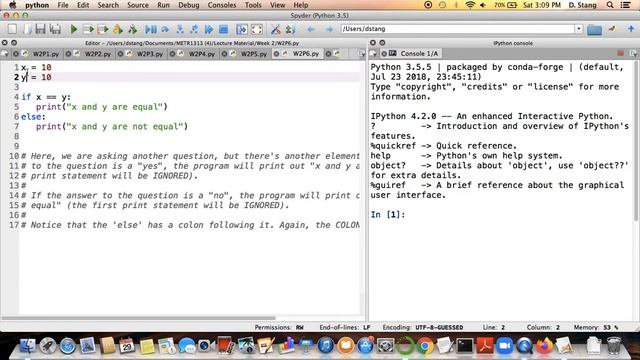Viewport: 640px width, 360px height.
Task: Open the Tools menu
Action: pos(253,5)
